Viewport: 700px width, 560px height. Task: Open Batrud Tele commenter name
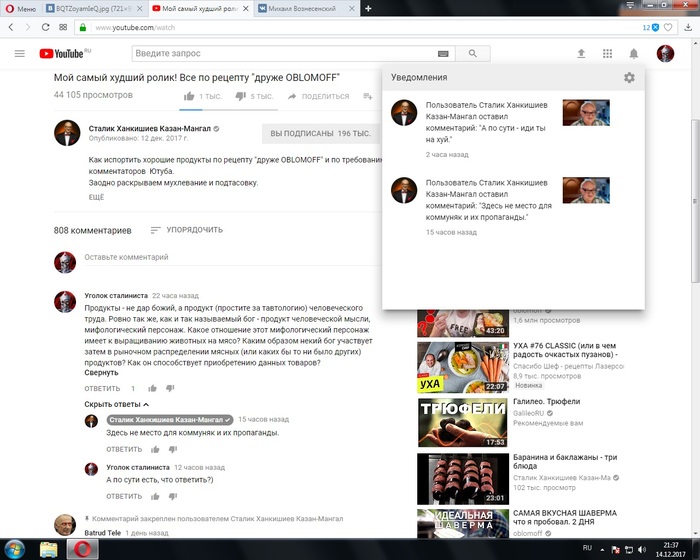(x=103, y=533)
